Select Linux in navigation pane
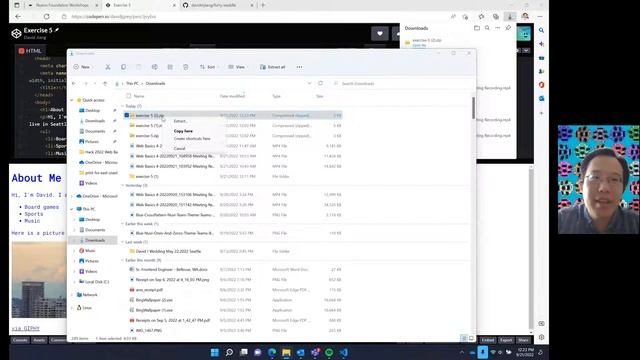The height and width of the screenshot is (360, 640). pyautogui.click(x=87, y=308)
